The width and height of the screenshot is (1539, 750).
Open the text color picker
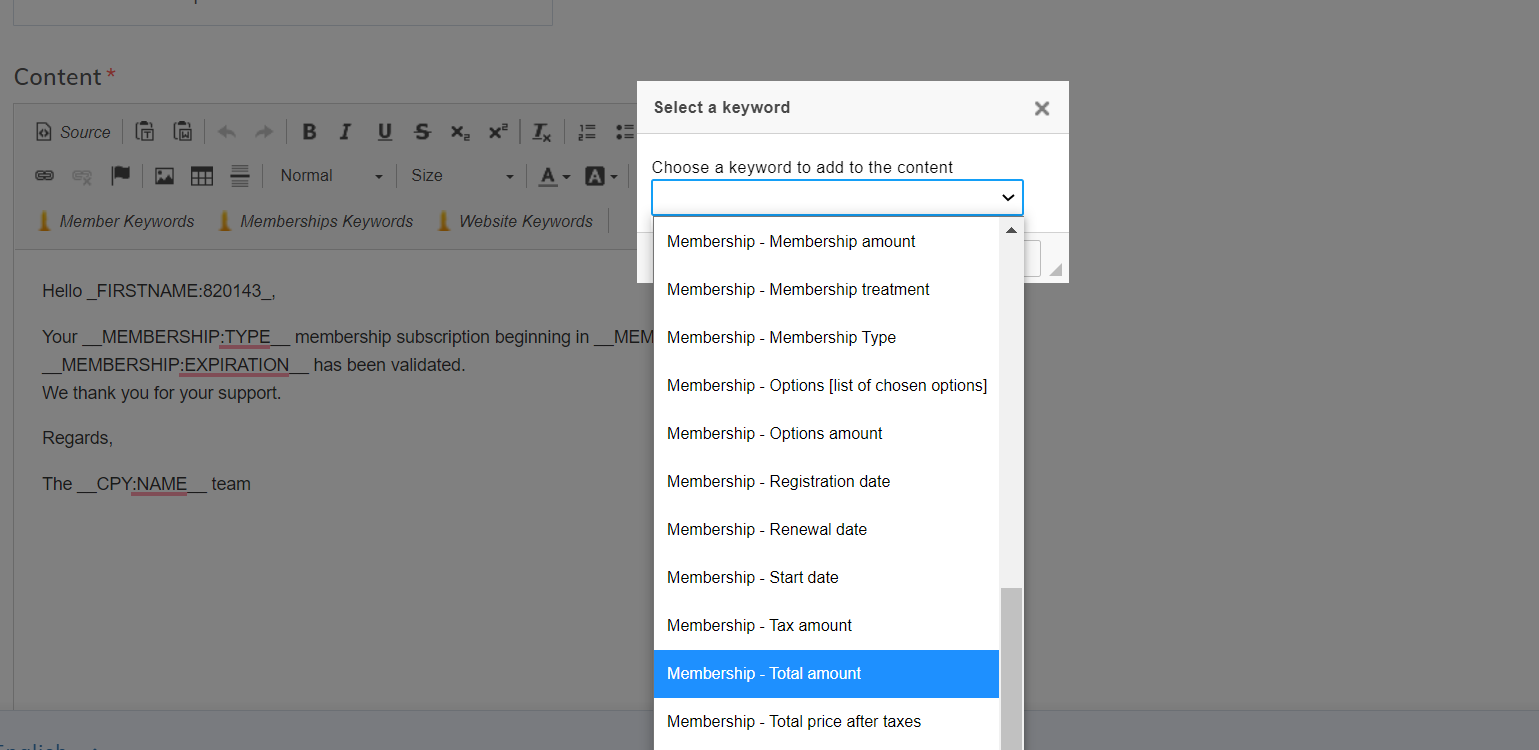pyautogui.click(x=554, y=176)
